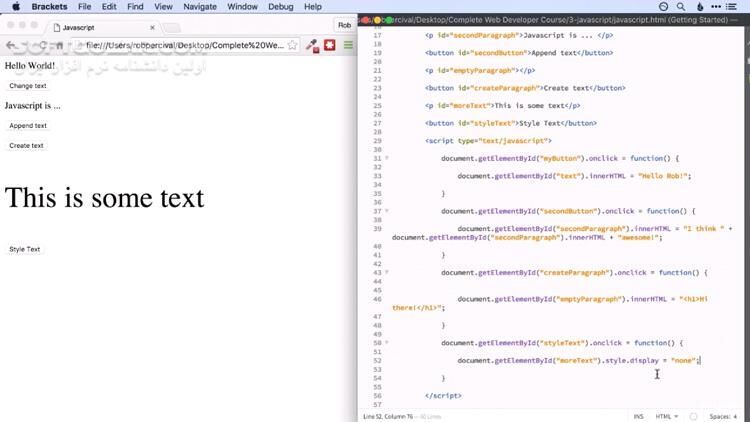750x422 pixels.
Task: Click the Line 52, Column 76 cursor position
Action: click(x=388, y=416)
